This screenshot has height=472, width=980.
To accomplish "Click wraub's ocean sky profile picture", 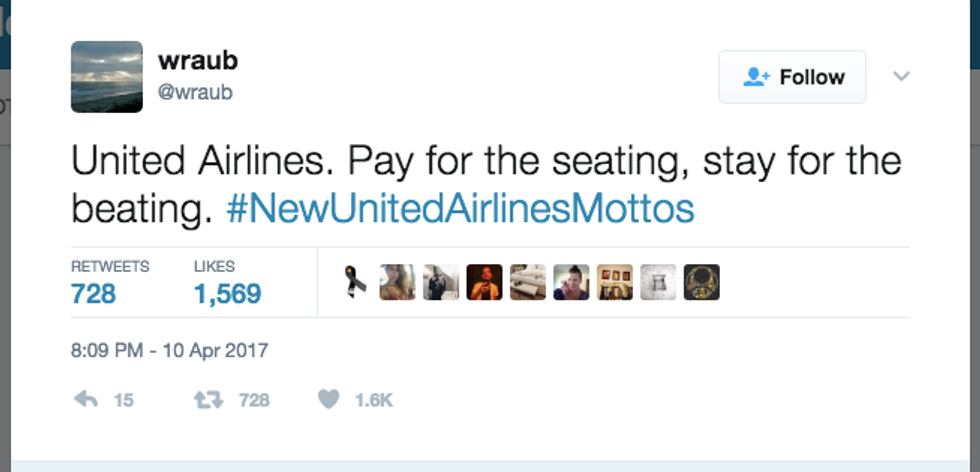I will click(x=106, y=76).
